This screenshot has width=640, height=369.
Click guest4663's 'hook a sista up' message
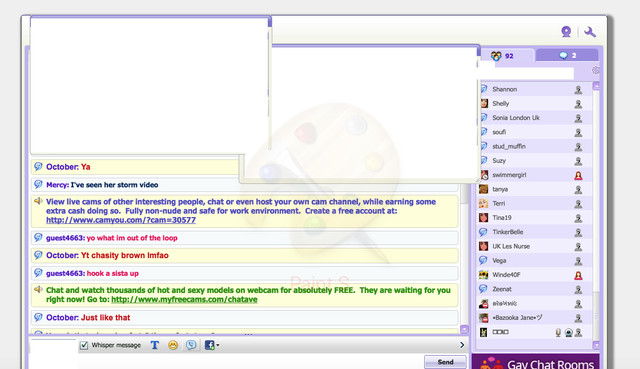244,273
